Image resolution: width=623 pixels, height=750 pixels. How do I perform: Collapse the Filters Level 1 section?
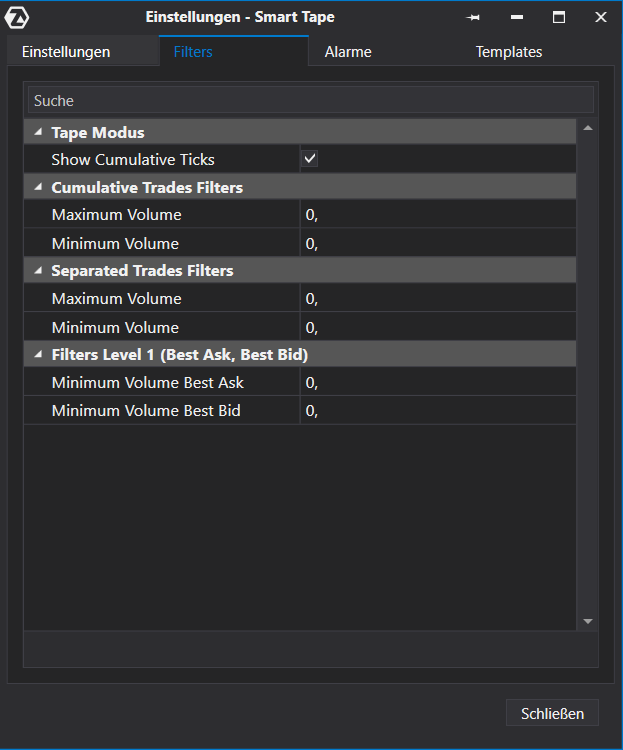click(x=38, y=354)
